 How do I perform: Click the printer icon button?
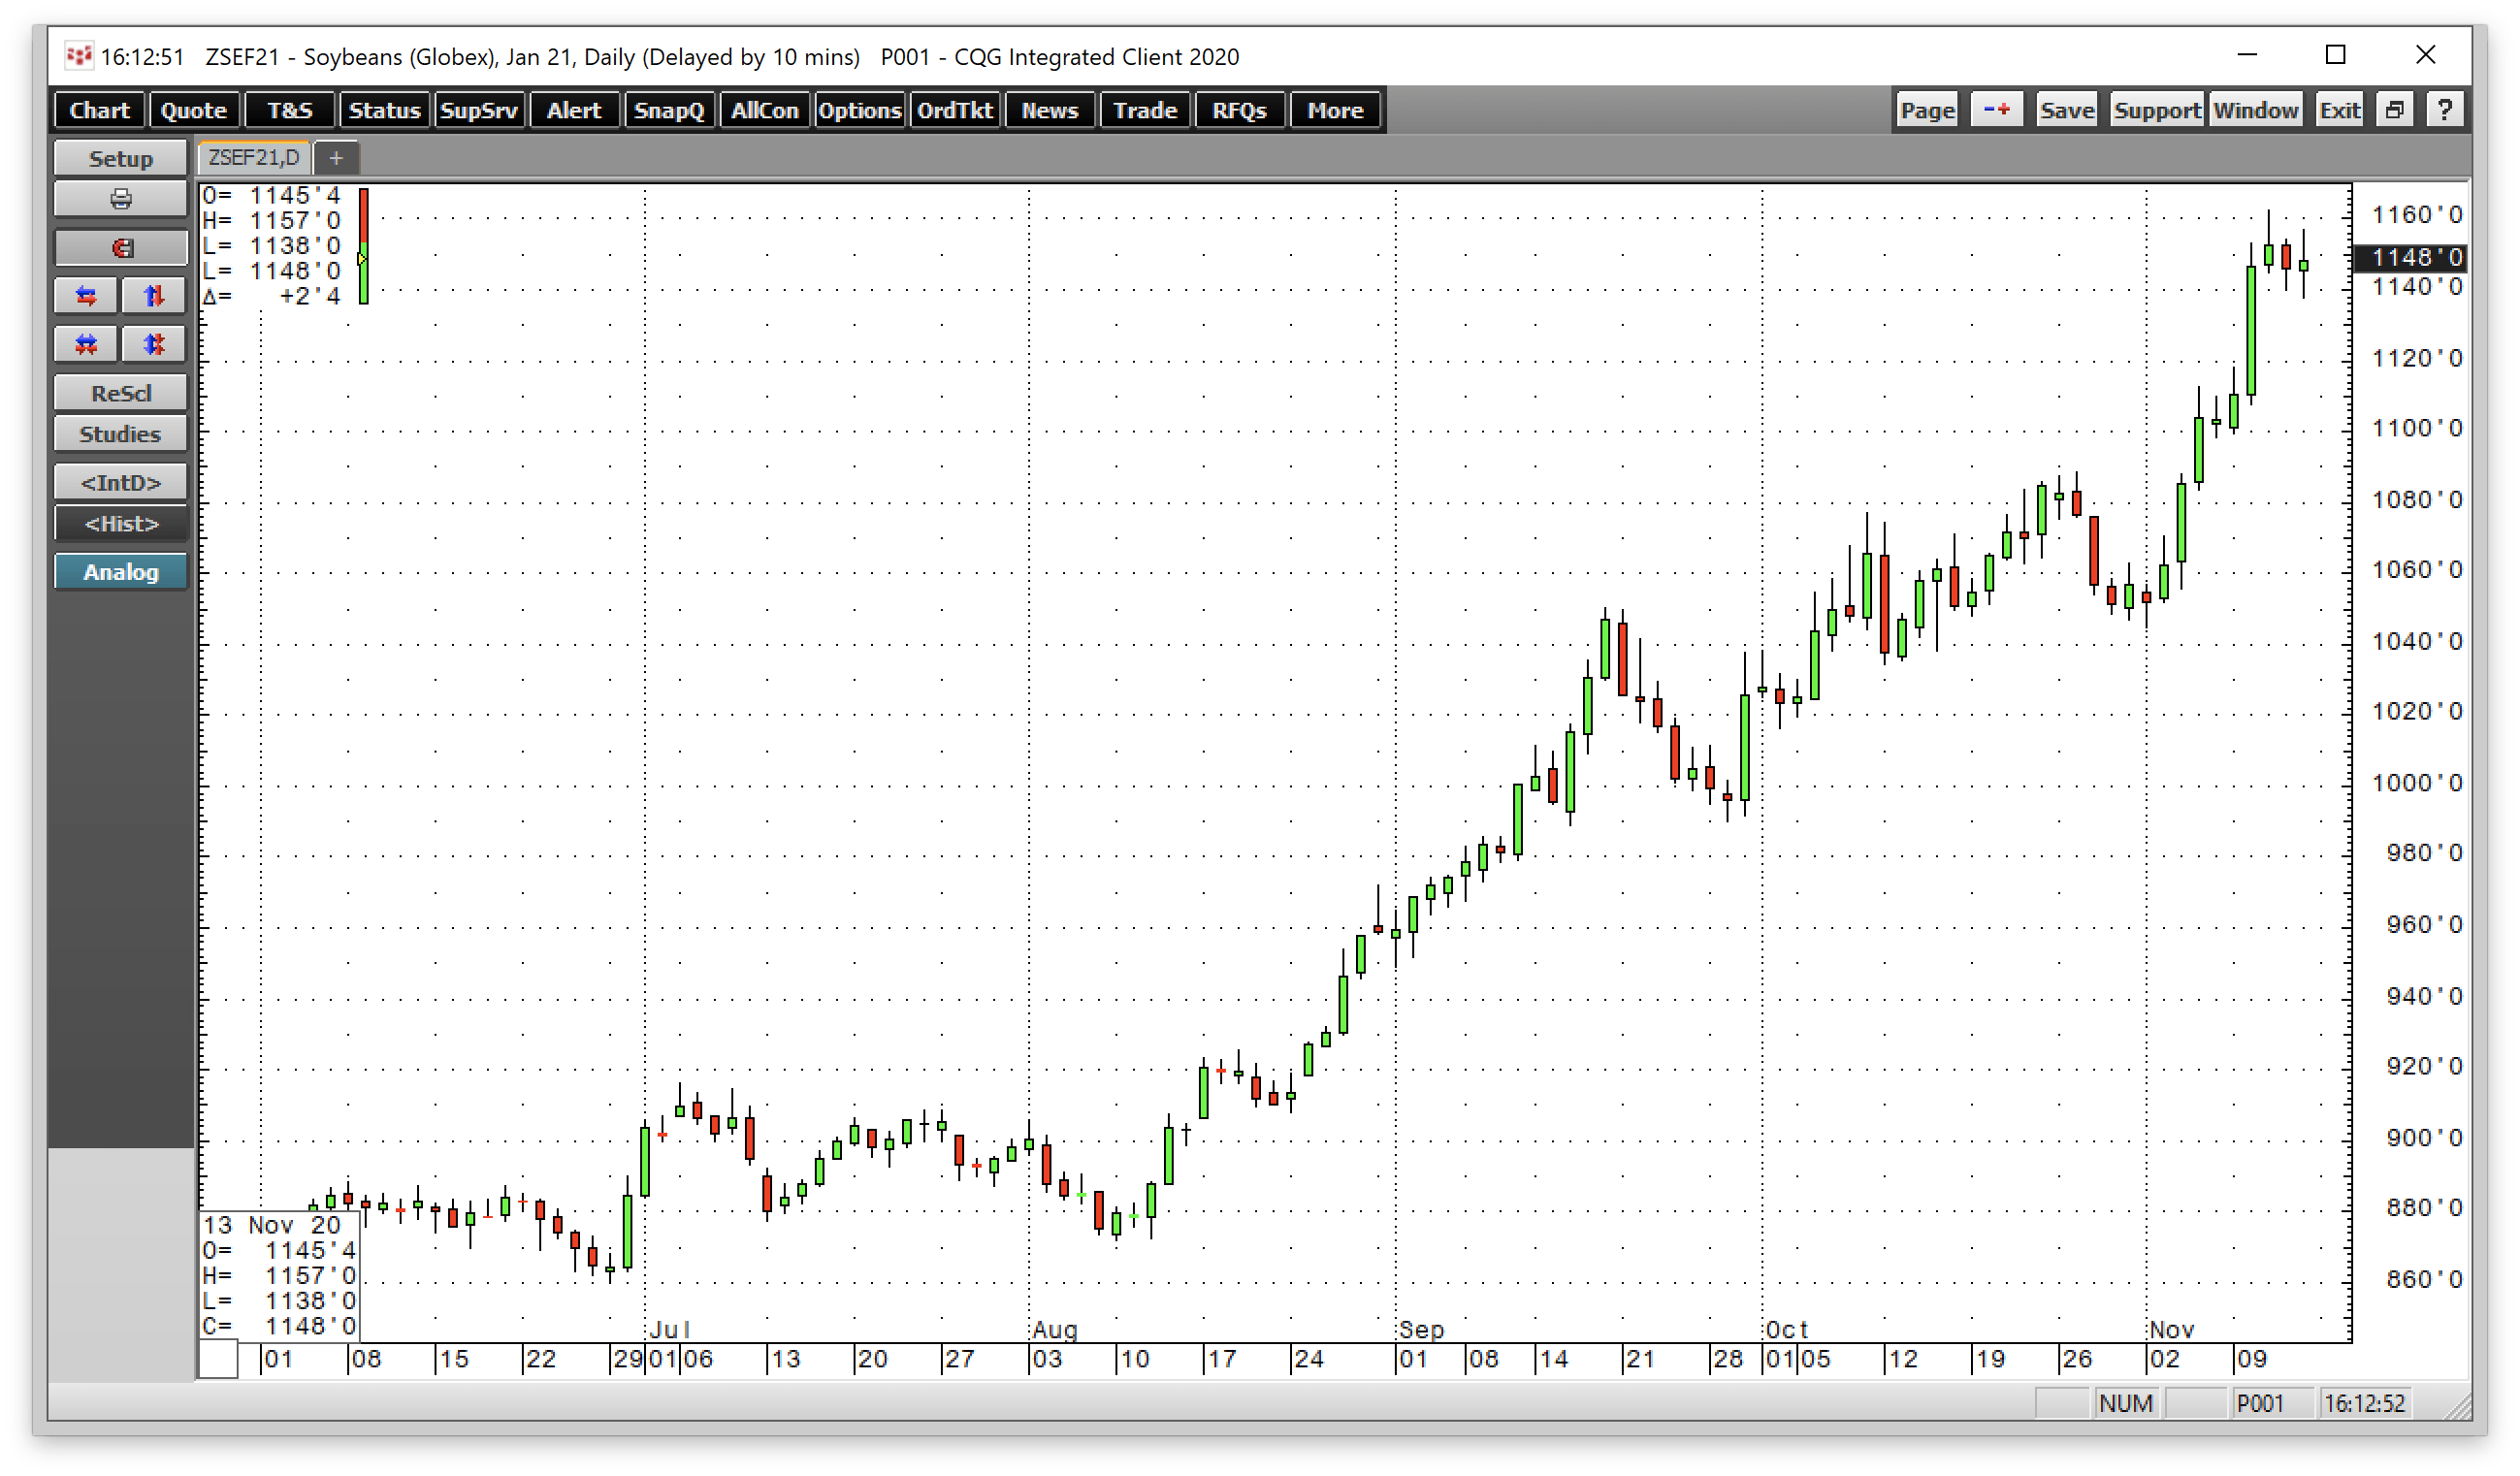[x=120, y=199]
